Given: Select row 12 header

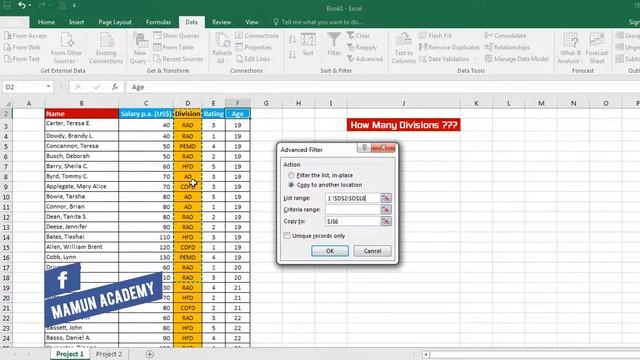Looking at the screenshot, I should (6, 217).
